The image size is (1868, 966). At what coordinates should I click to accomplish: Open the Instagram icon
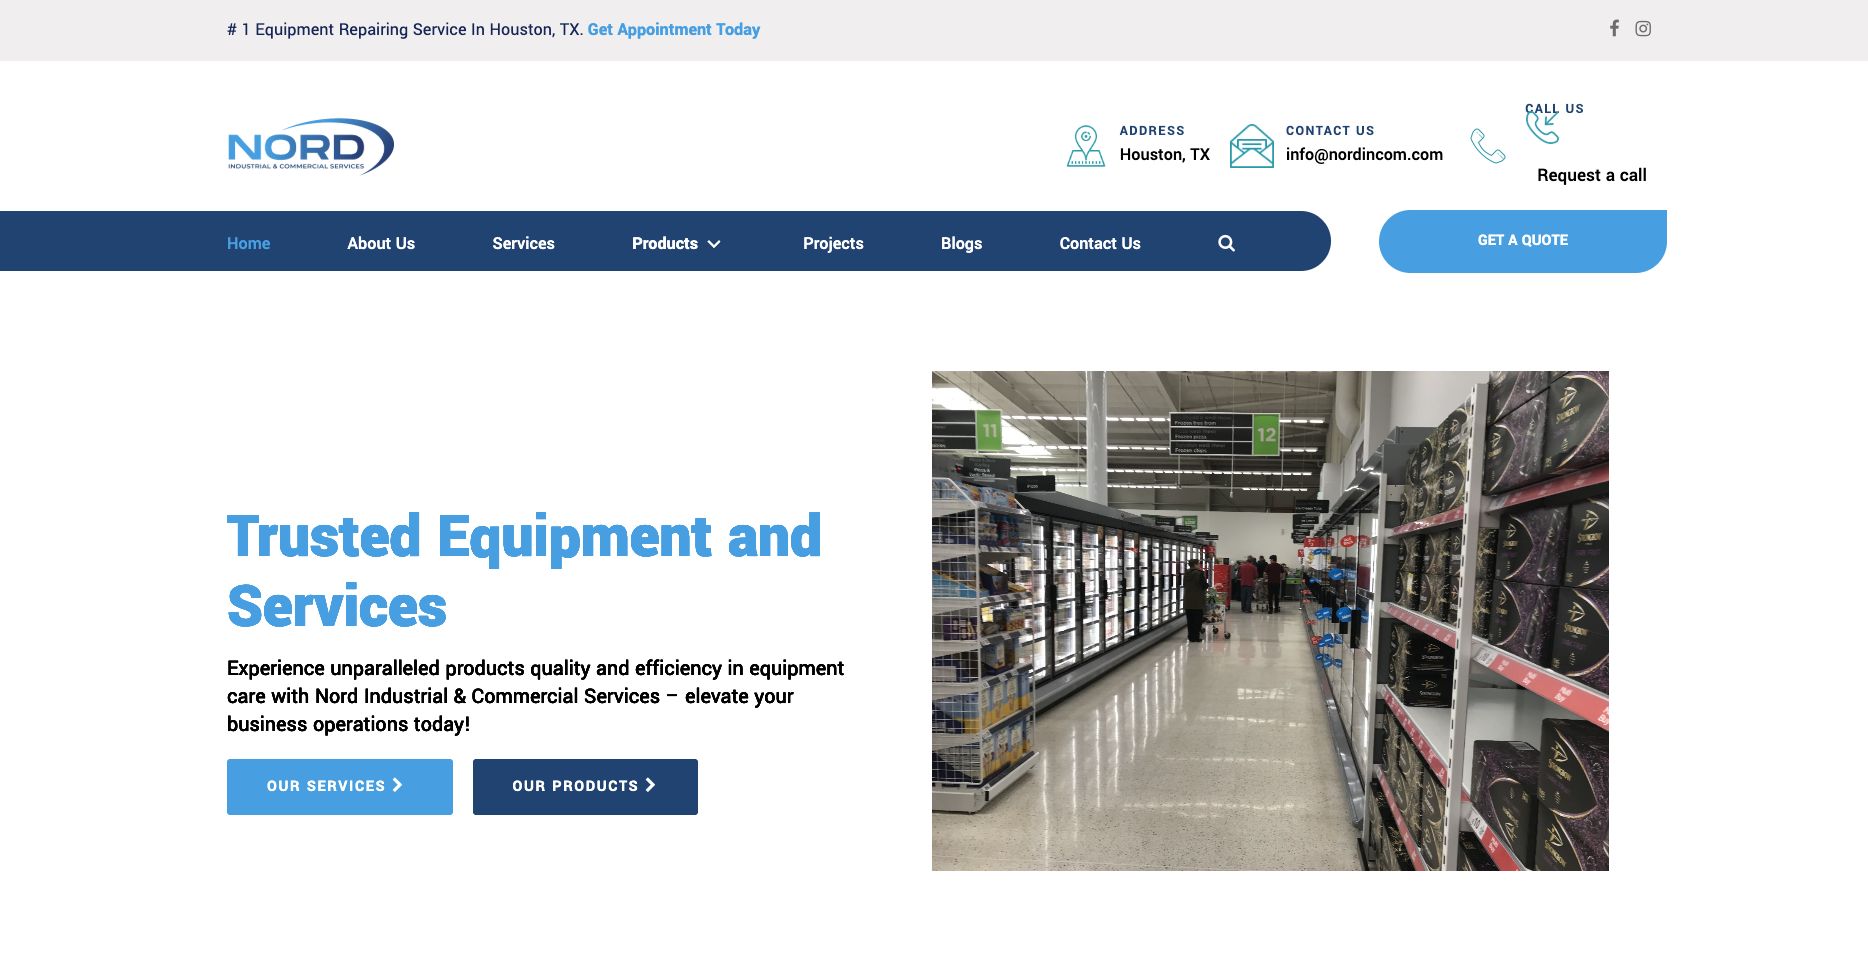pos(1643,28)
